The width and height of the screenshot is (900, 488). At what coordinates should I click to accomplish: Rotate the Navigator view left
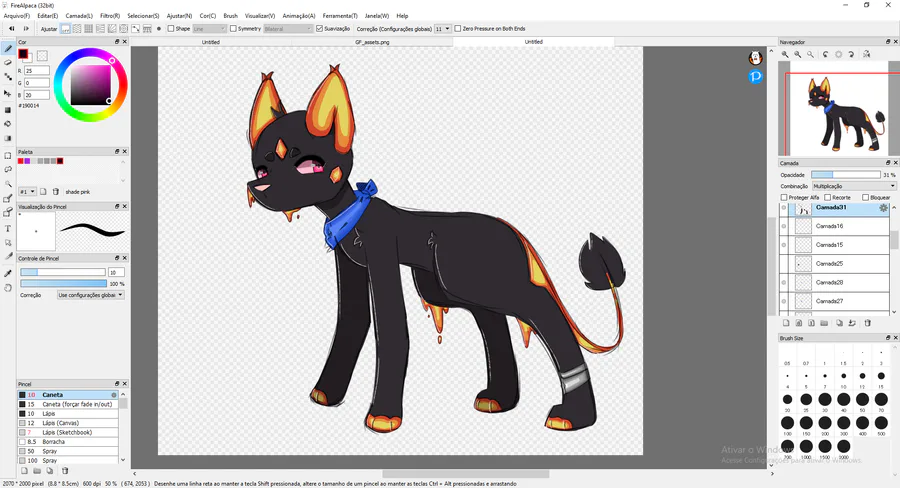(825, 54)
